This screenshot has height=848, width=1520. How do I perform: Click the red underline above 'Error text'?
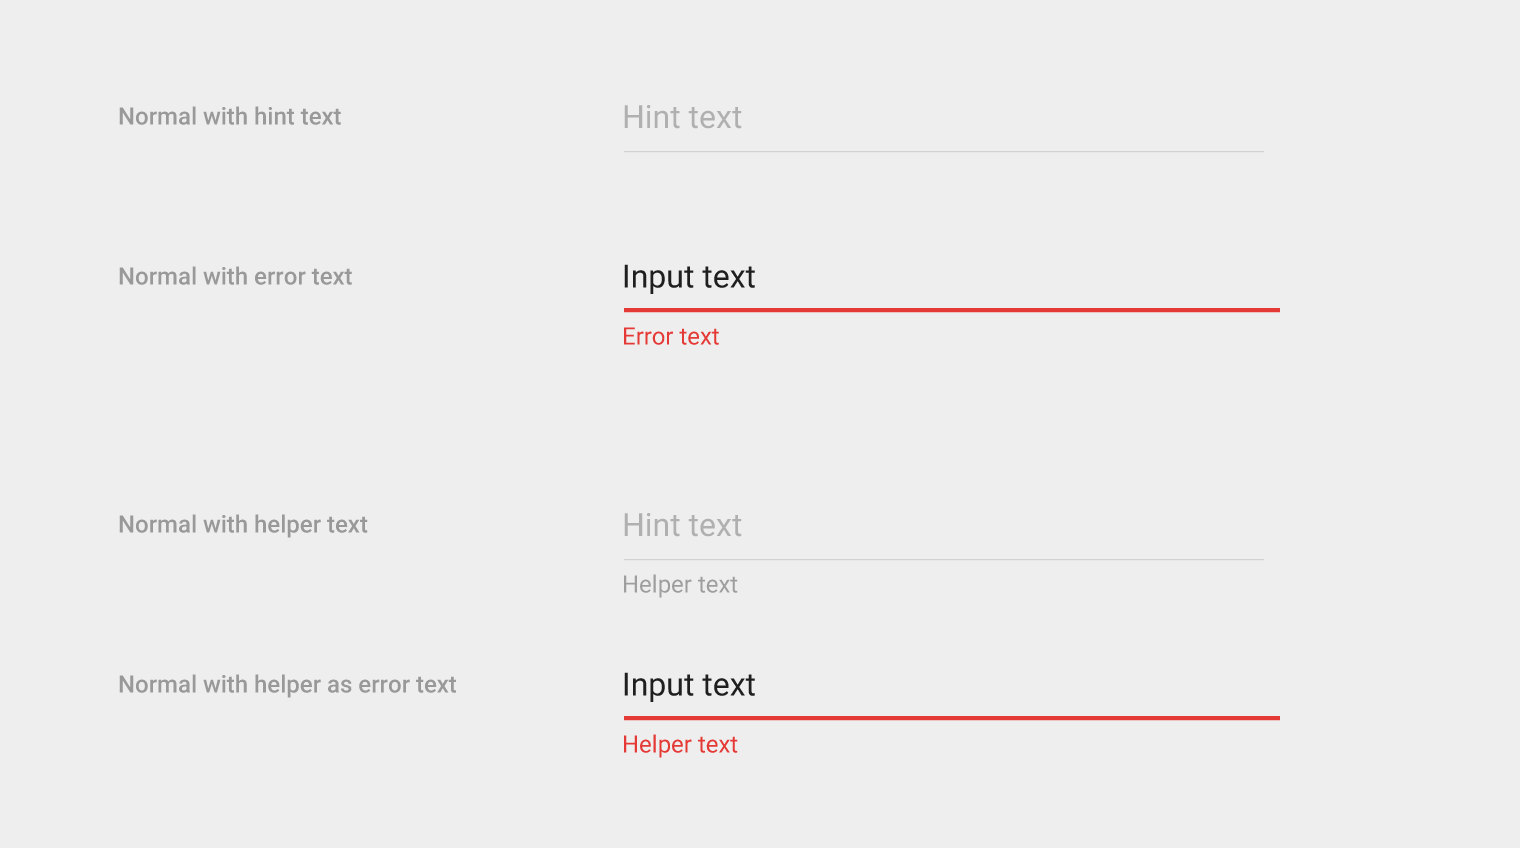pyautogui.click(x=950, y=310)
